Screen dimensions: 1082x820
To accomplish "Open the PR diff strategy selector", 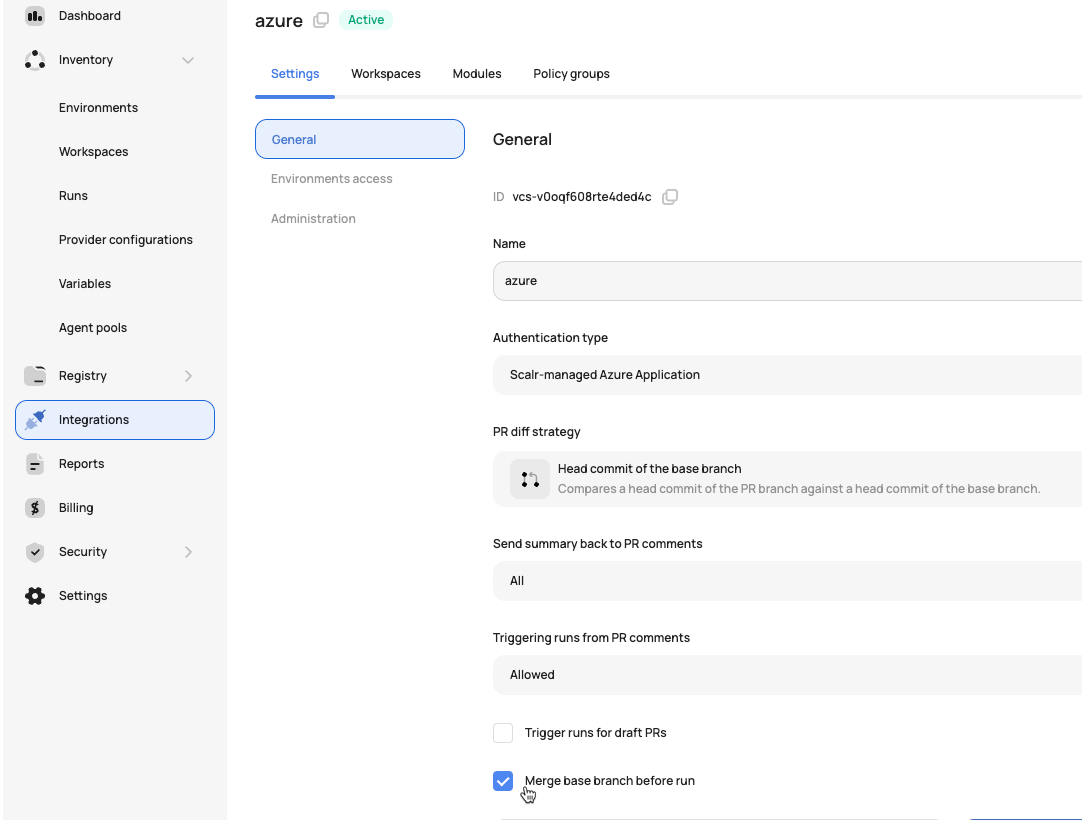I will click(787, 479).
